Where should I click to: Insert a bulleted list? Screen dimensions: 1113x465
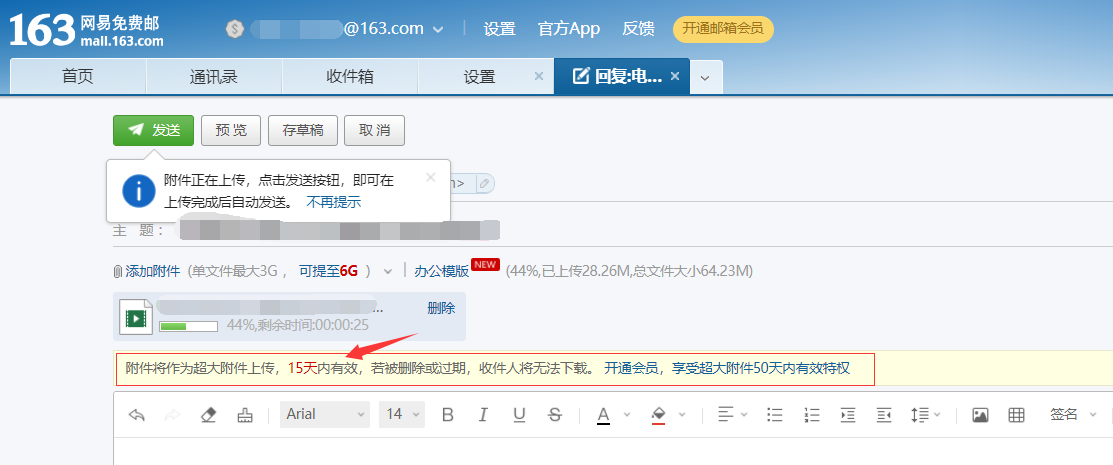(x=776, y=415)
